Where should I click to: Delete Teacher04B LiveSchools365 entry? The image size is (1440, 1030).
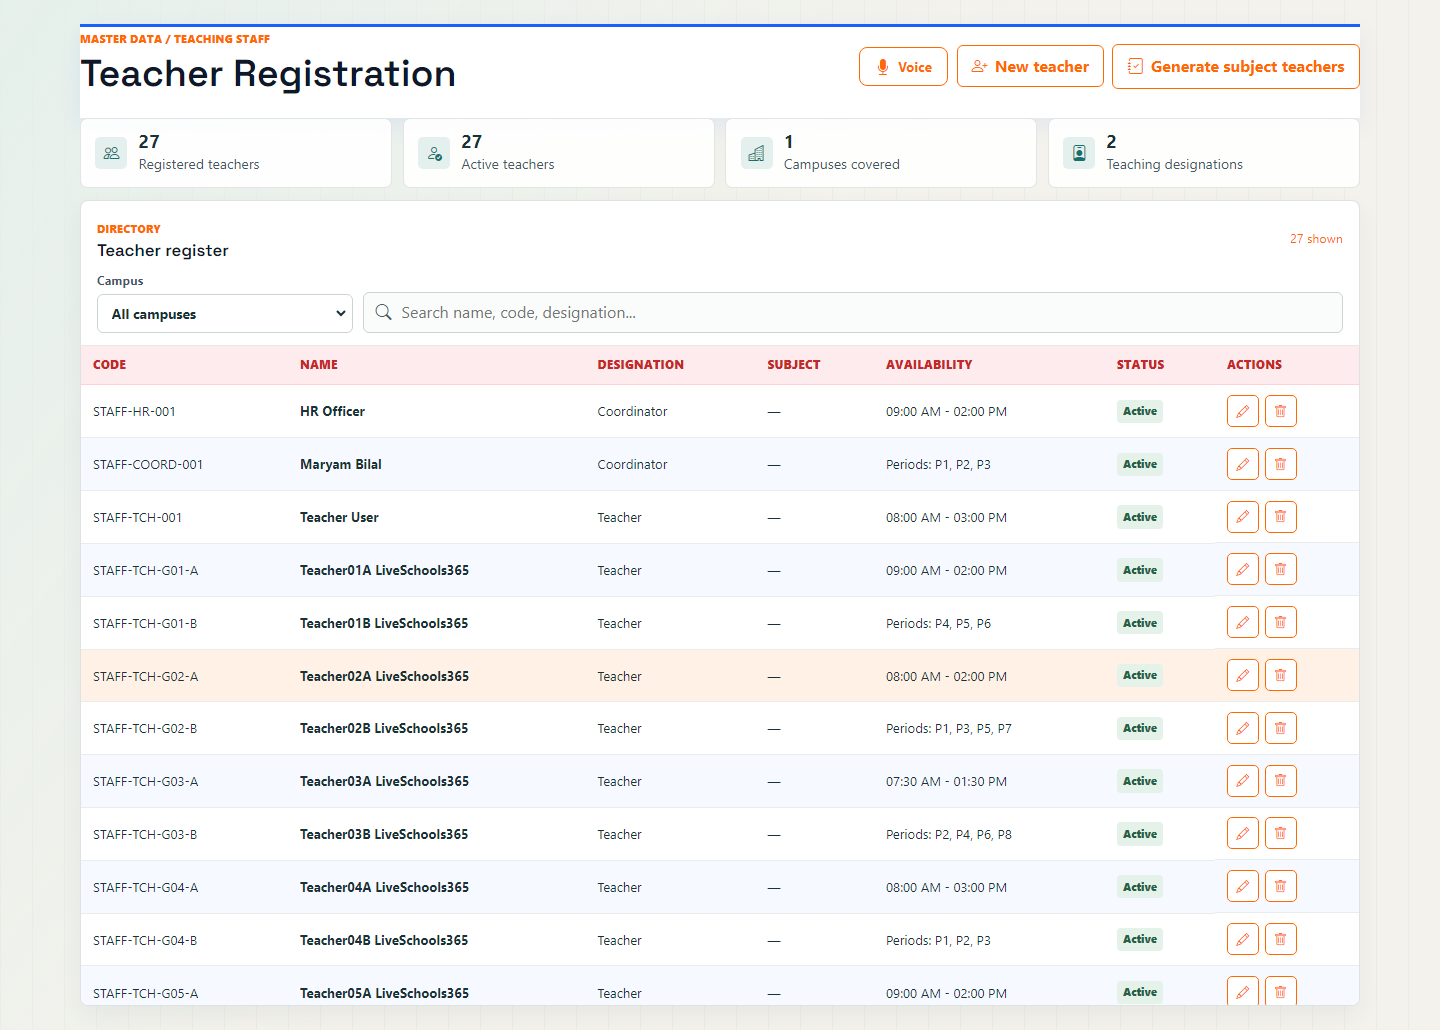[x=1280, y=939]
